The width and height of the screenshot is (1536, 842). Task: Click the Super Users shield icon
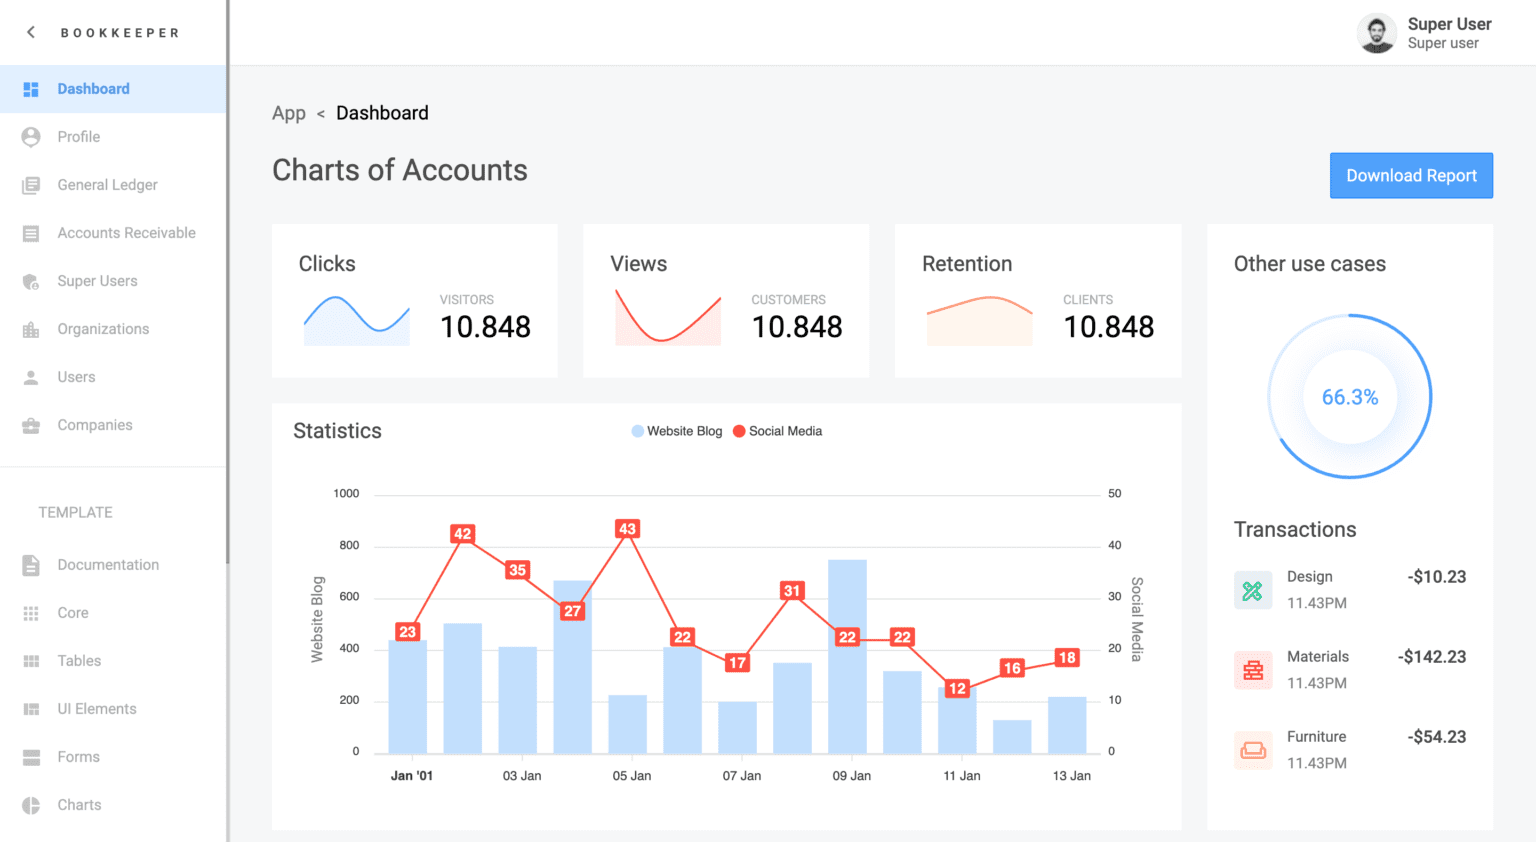[31, 281]
